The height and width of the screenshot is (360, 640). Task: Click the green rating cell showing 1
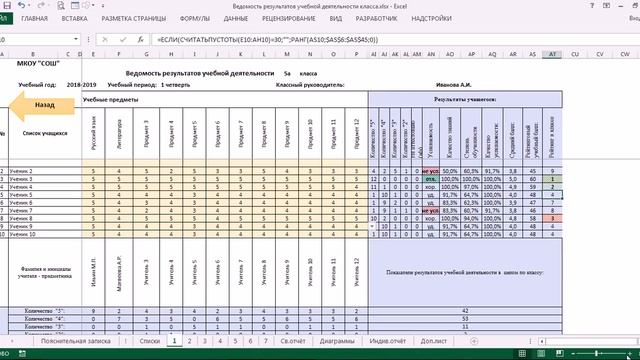(552, 179)
